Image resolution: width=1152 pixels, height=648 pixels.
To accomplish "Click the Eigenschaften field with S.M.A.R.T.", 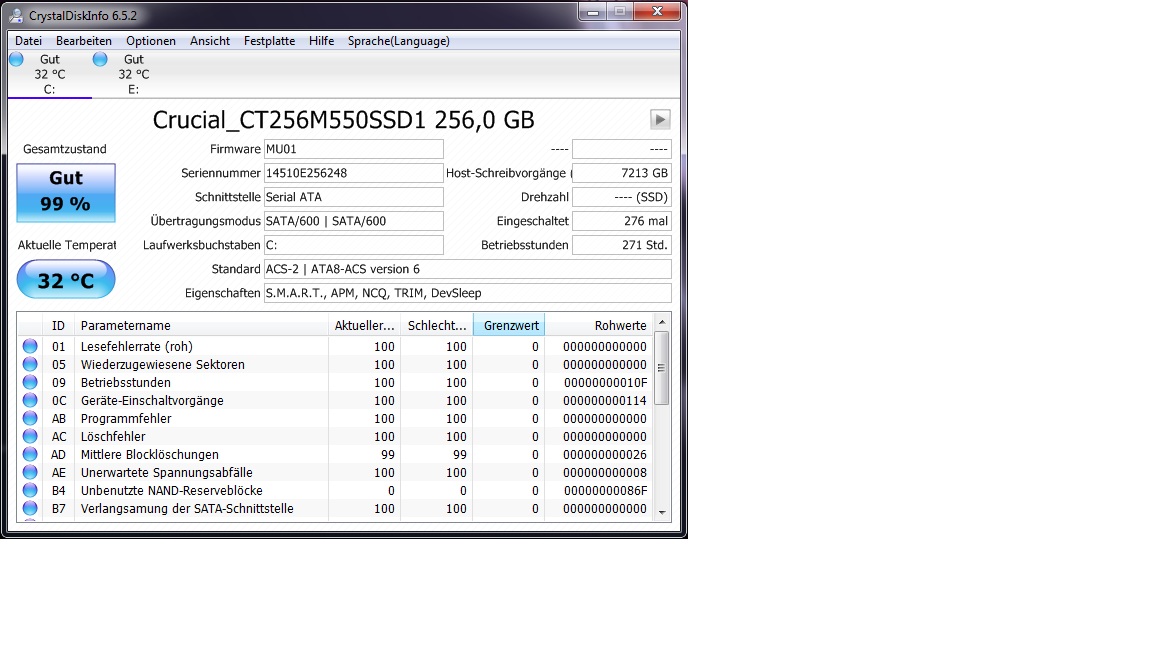I will 467,293.
